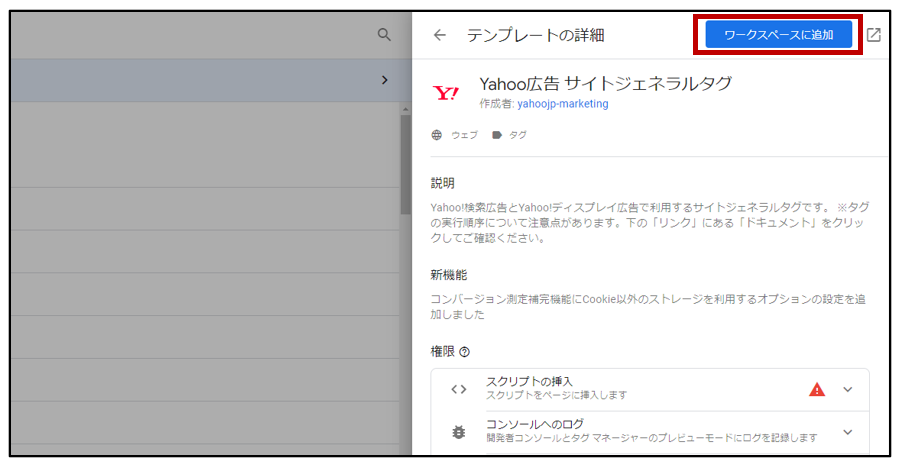Image resolution: width=898 pixels, height=462 pixels.
Task: Click the search magnifier icon
Action: click(x=384, y=35)
